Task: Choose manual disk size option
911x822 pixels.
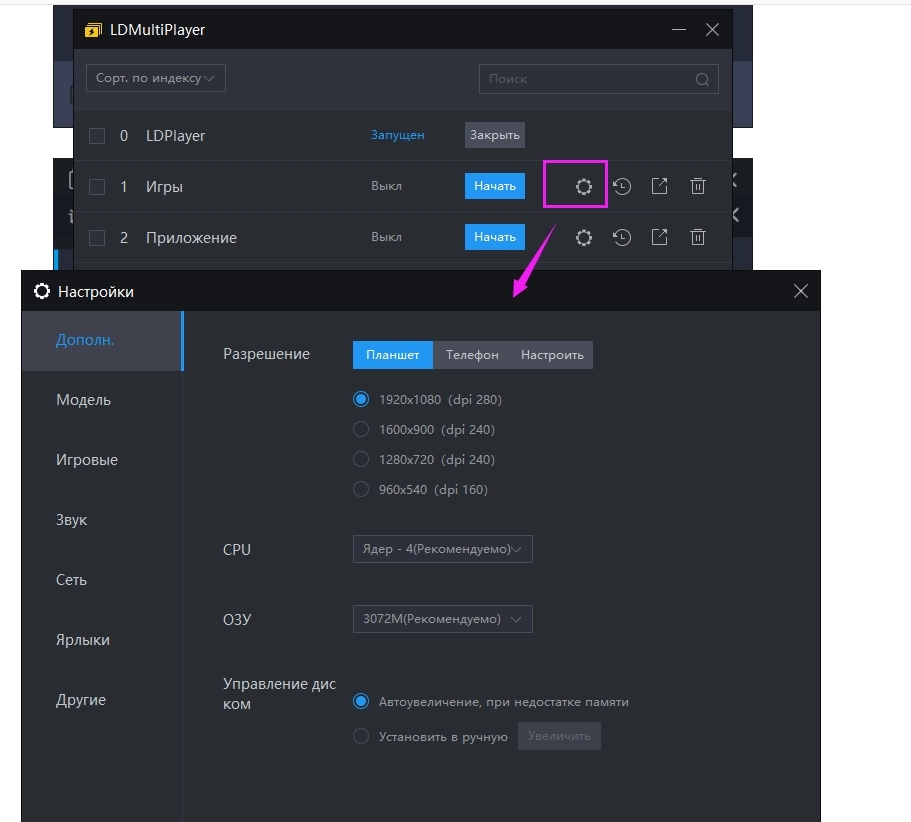Action: tap(361, 737)
